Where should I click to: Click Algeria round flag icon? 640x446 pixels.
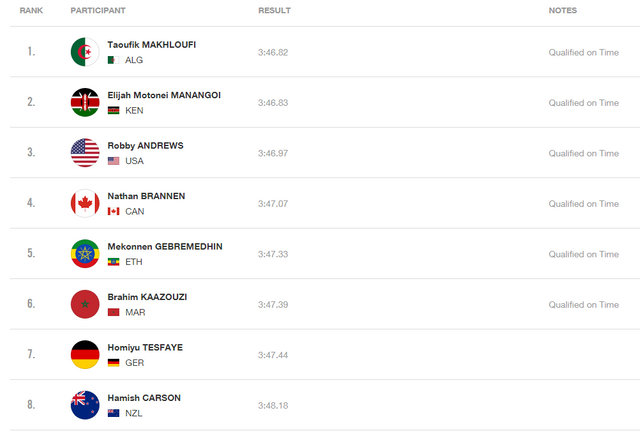click(85, 52)
